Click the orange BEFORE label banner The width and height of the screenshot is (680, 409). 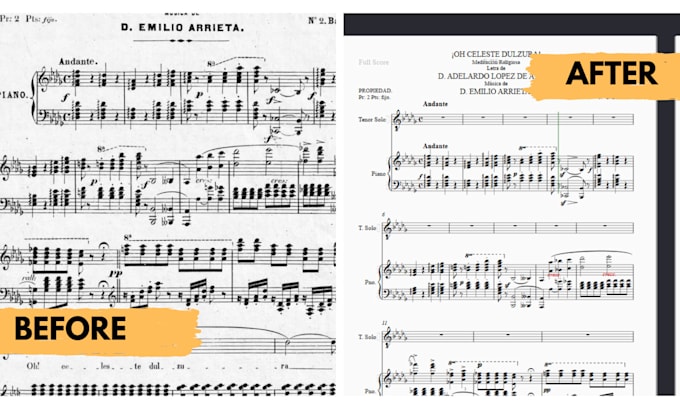(x=100, y=330)
